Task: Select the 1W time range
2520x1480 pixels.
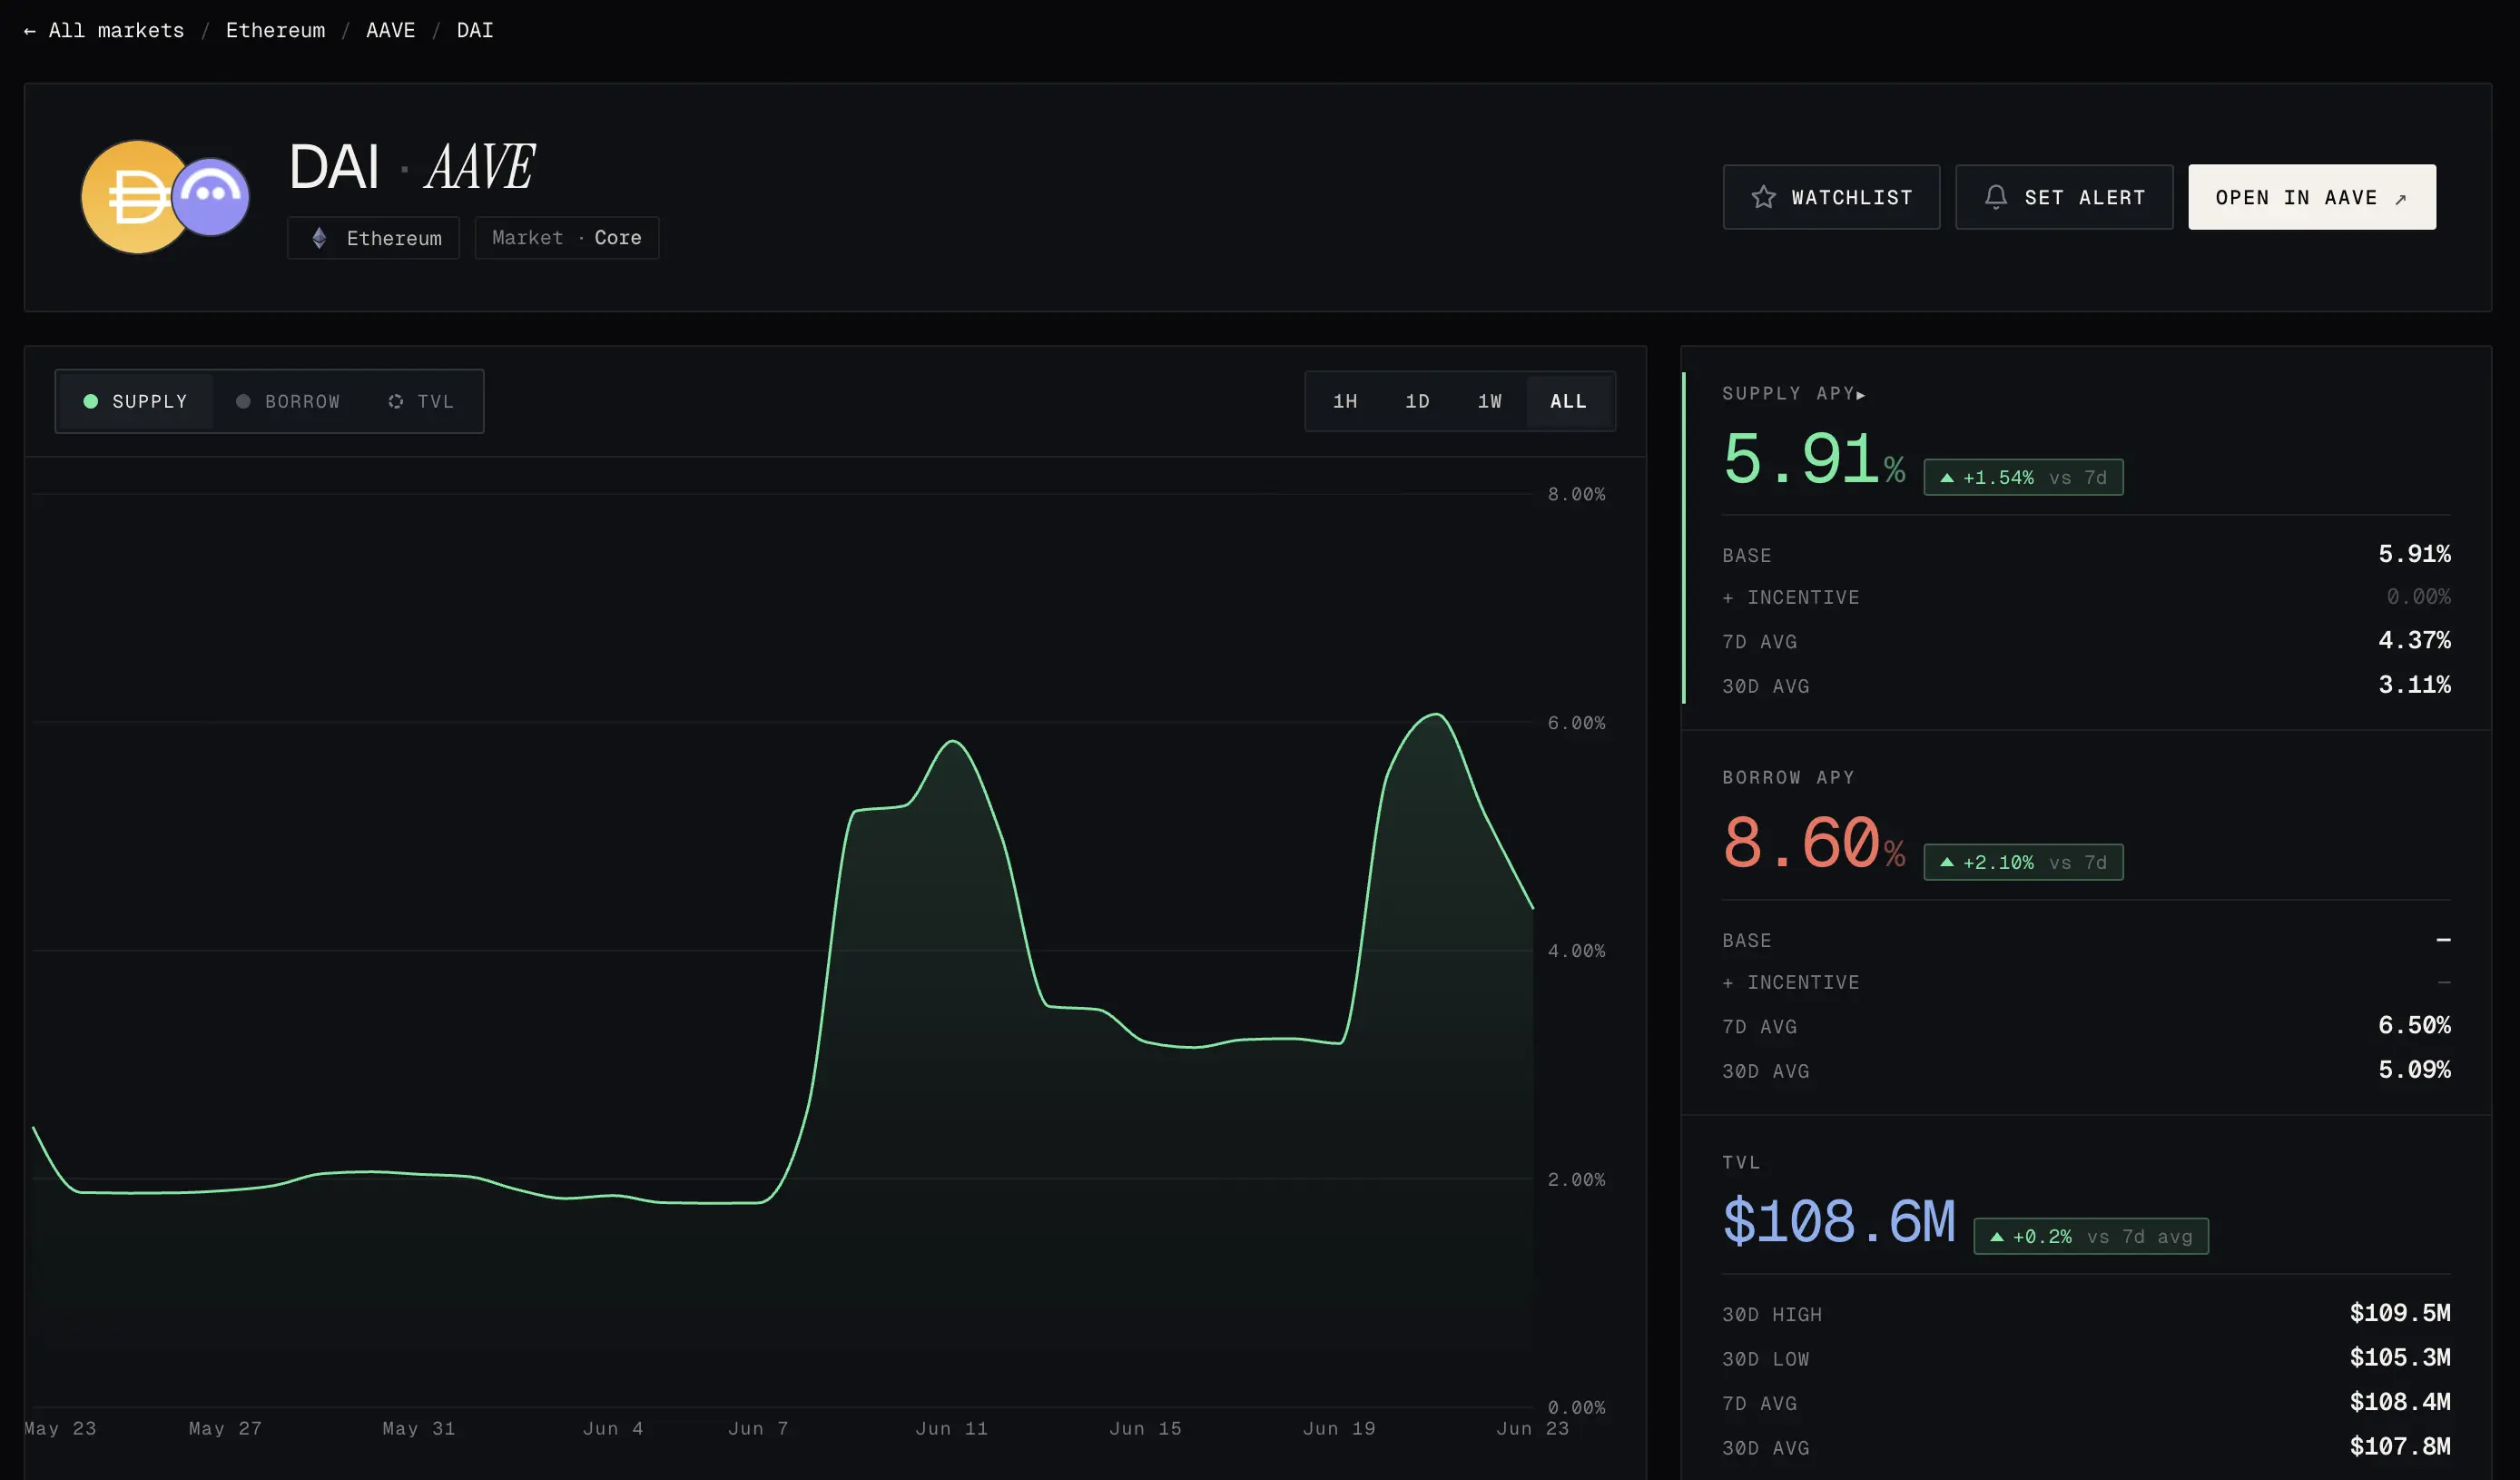Action: point(1490,401)
